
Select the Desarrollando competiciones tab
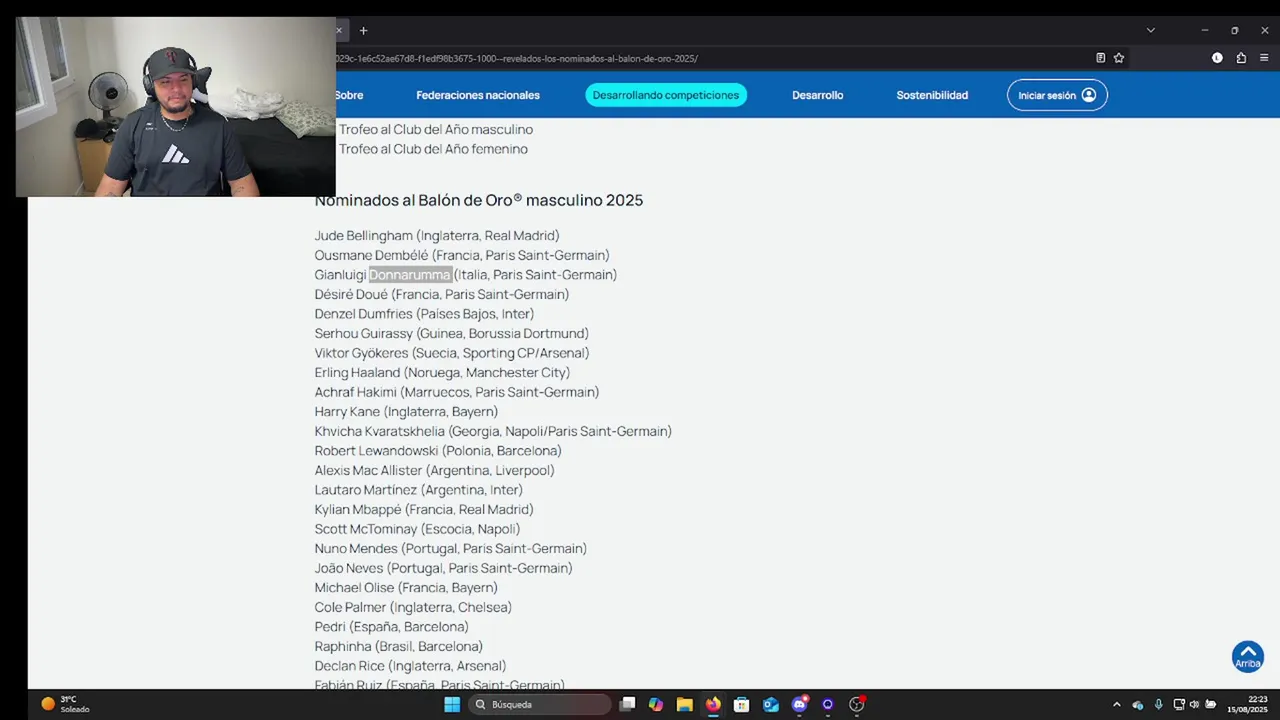pyautogui.click(x=666, y=95)
